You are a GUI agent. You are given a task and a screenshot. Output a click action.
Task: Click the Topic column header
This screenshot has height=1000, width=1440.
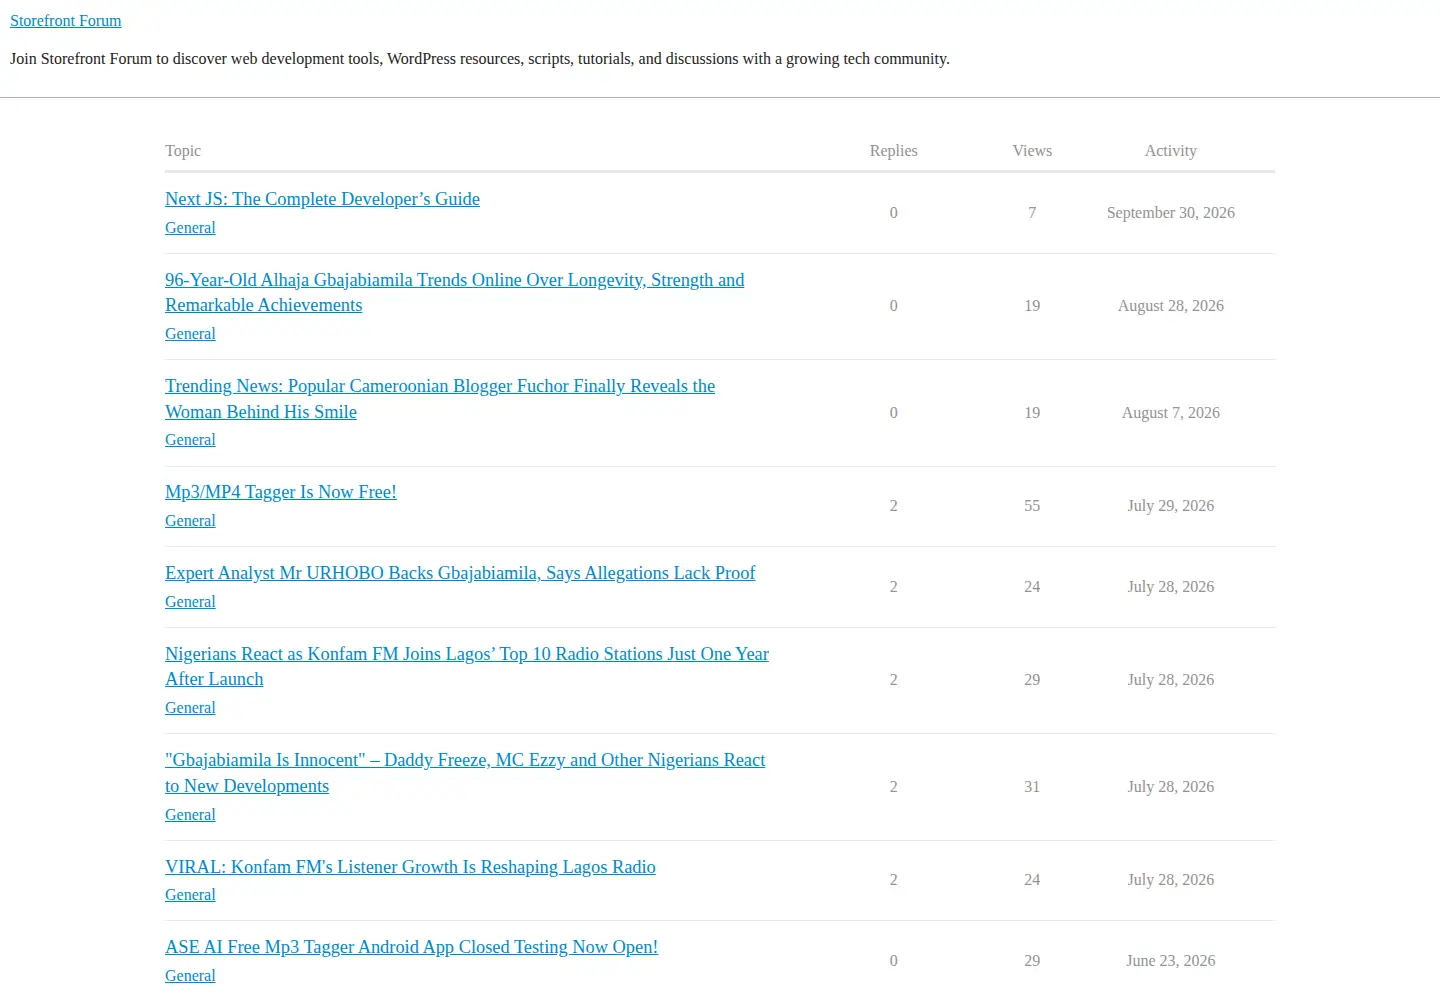pos(183,151)
